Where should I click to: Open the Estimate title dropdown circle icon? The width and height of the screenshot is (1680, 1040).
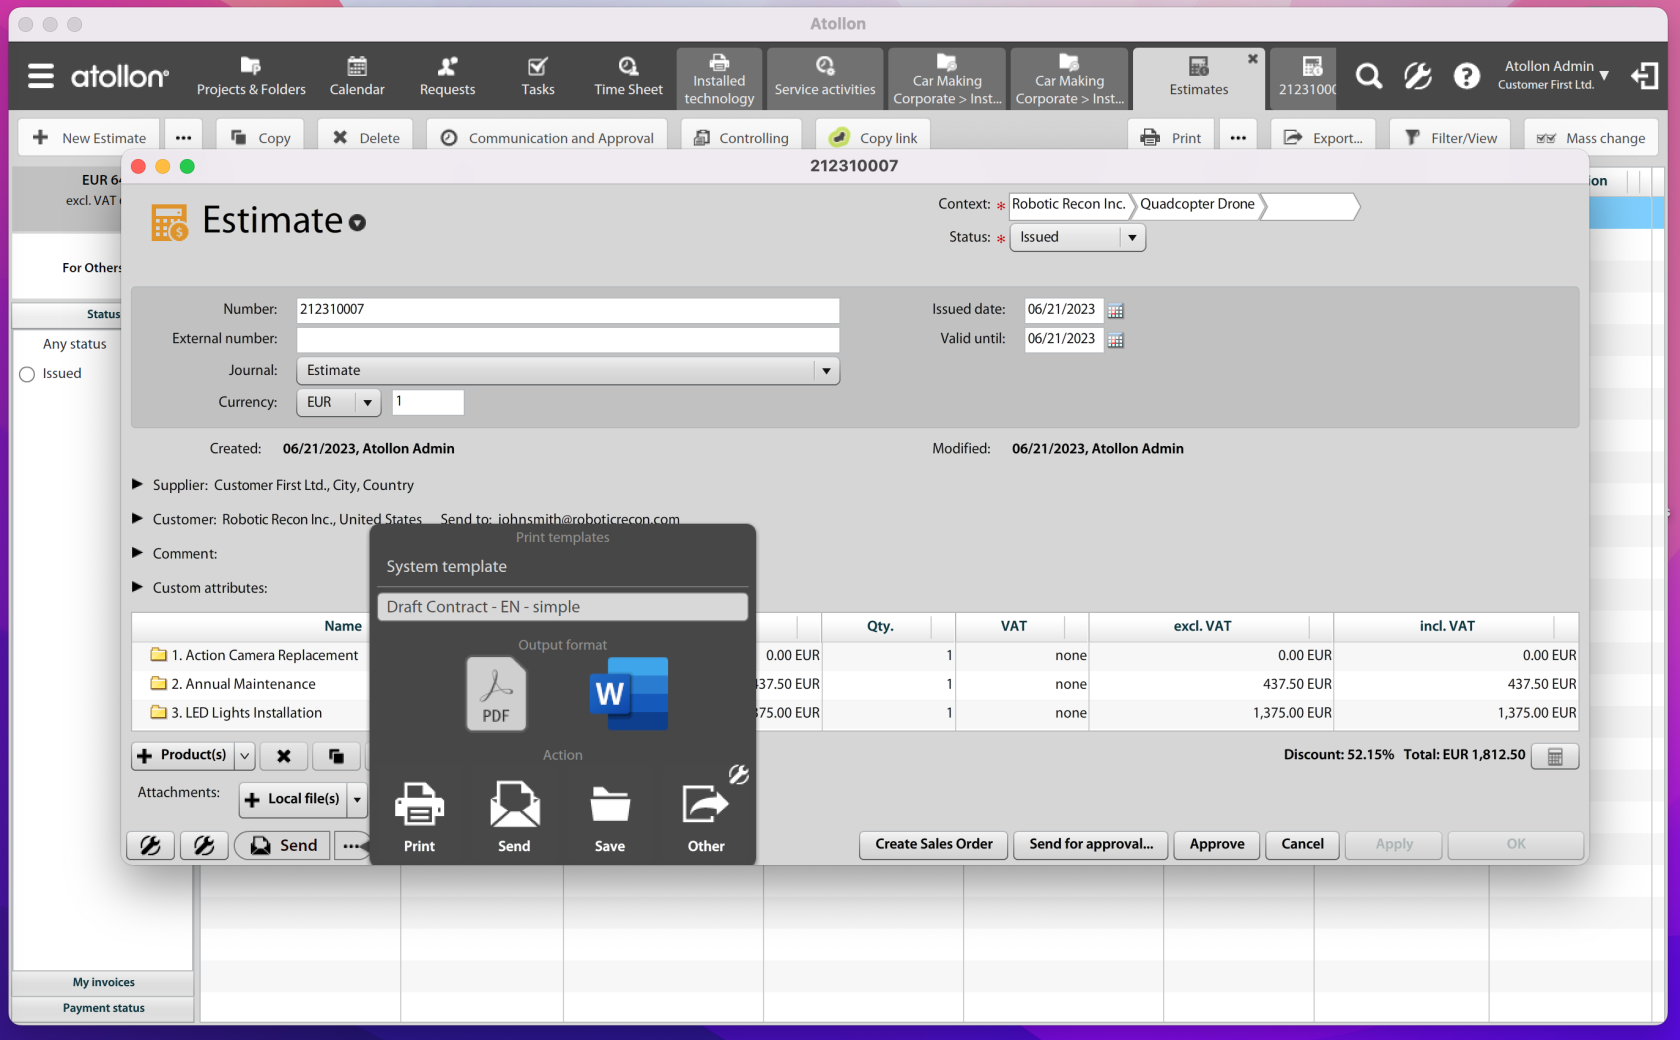pyautogui.click(x=357, y=223)
